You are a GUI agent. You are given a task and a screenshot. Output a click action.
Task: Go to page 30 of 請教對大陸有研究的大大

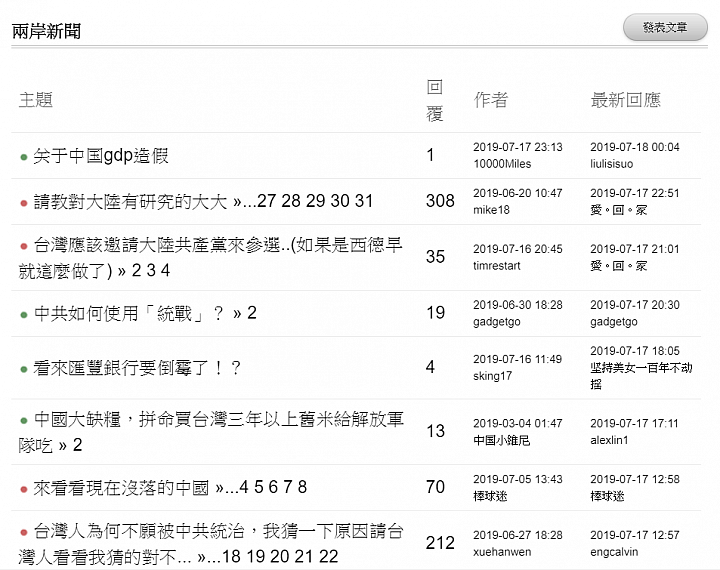[340, 201]
